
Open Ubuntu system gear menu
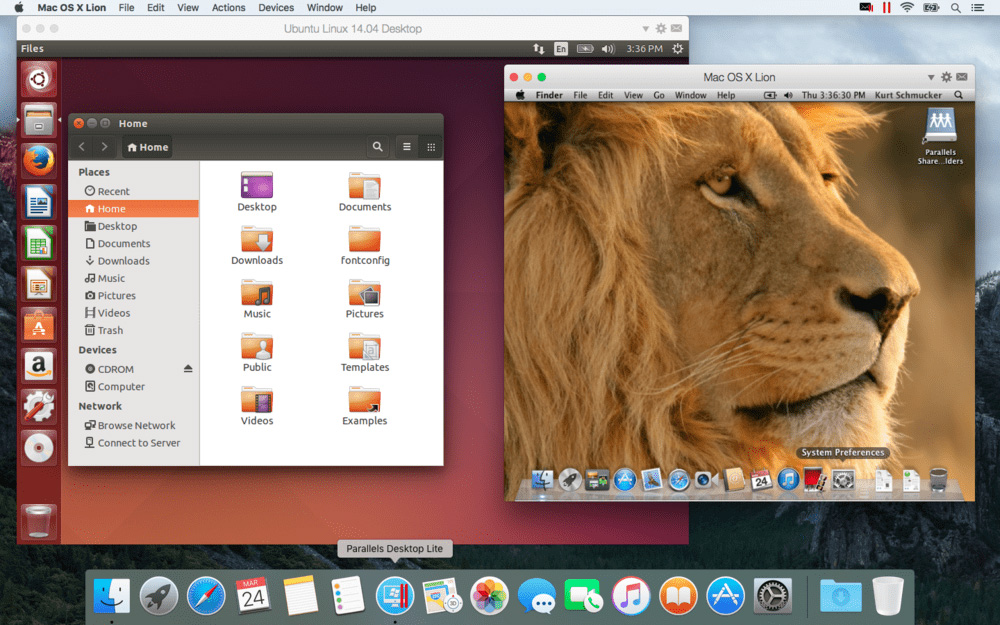tap(678, 48)
